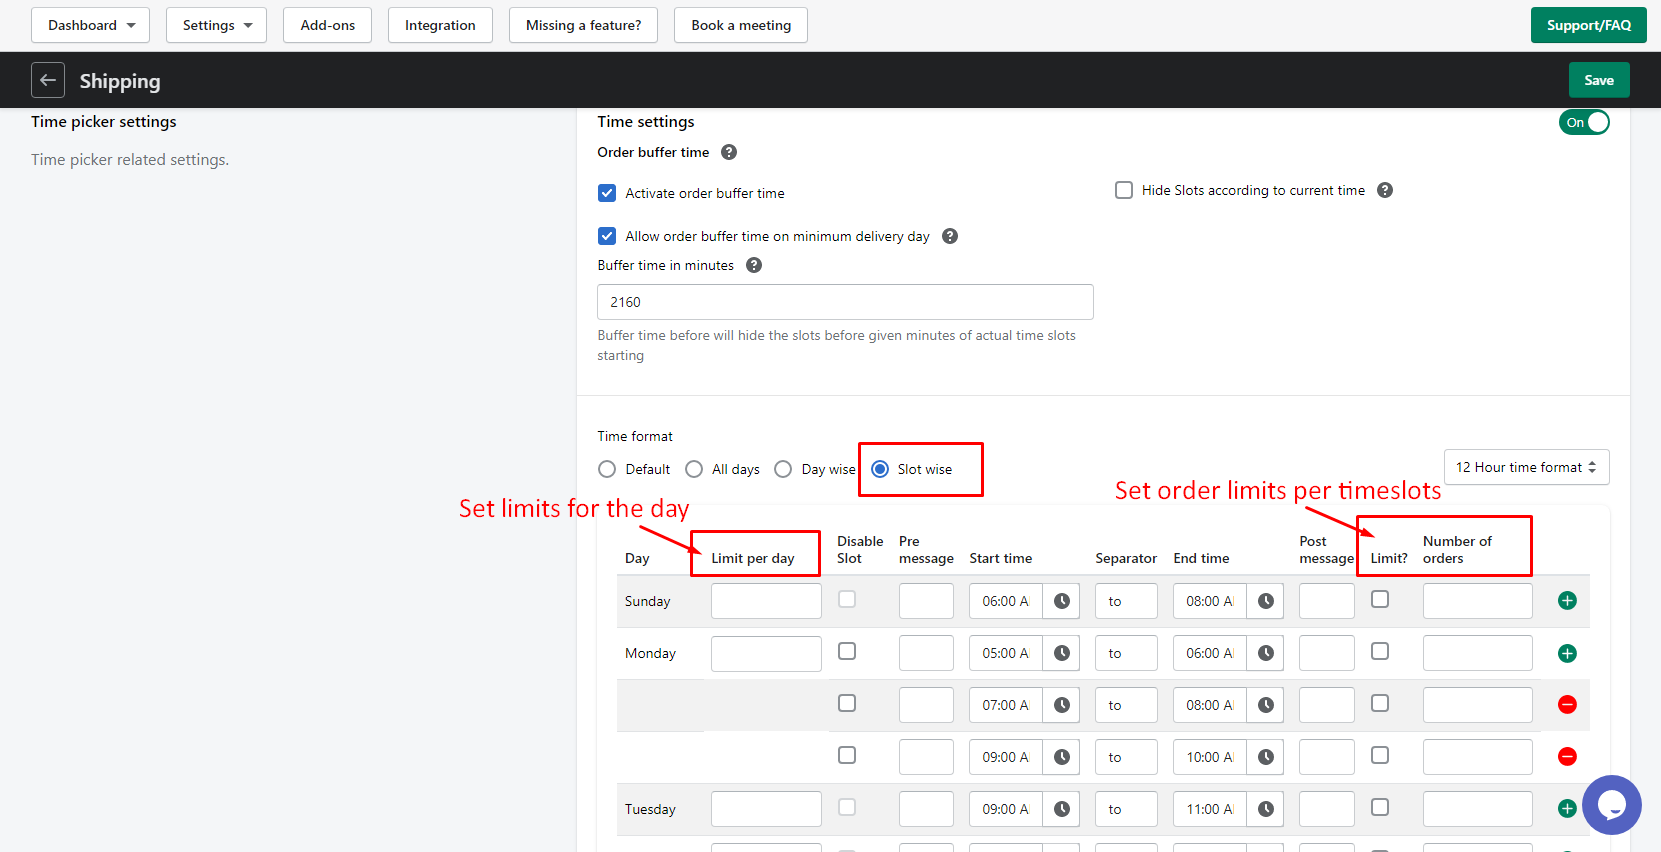The height and width of the screenshot is (852, 1661).
Task: Open clock picker for Sunday start time
Action: [1062, 601]
